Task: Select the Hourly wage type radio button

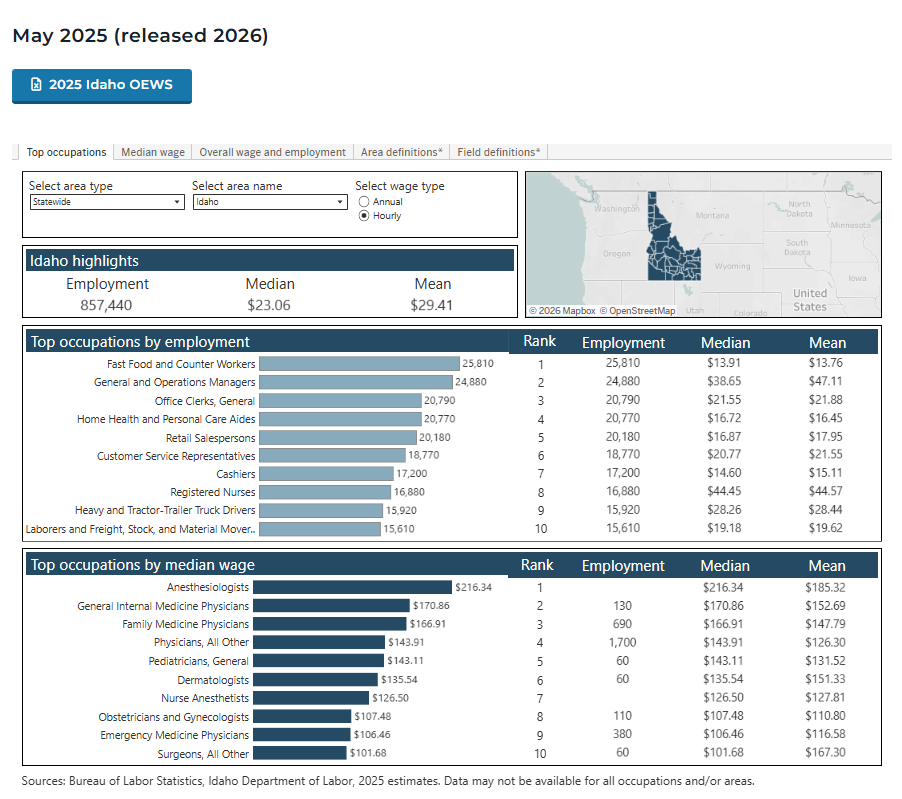Action: coord(364,216)
